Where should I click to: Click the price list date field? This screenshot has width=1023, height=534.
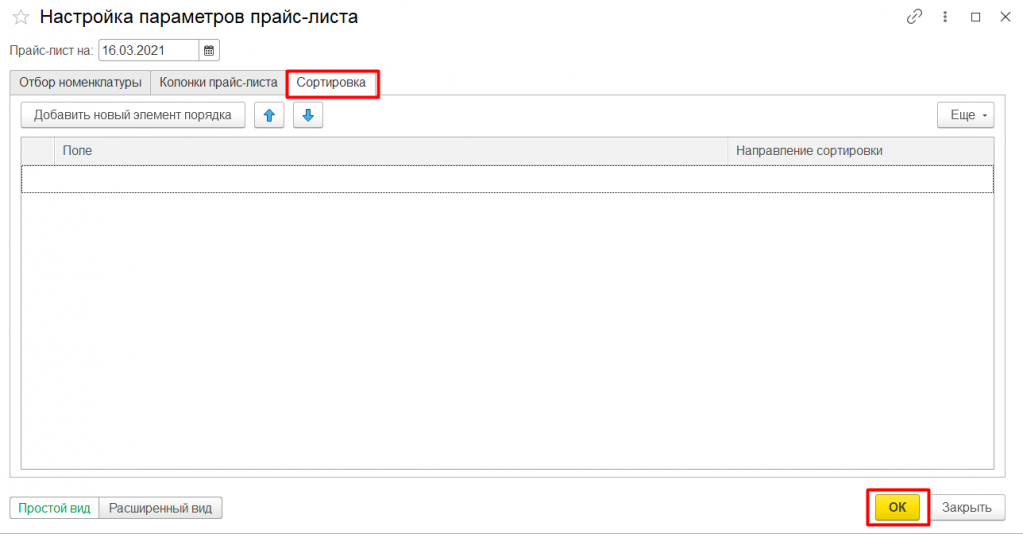pos(147,50)
